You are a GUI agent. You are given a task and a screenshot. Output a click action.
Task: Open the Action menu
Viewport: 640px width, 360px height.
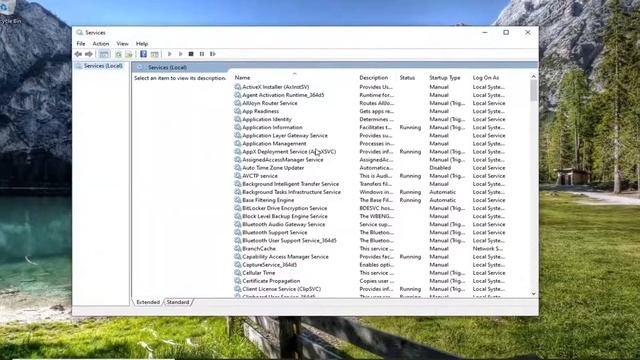point(101,44)
